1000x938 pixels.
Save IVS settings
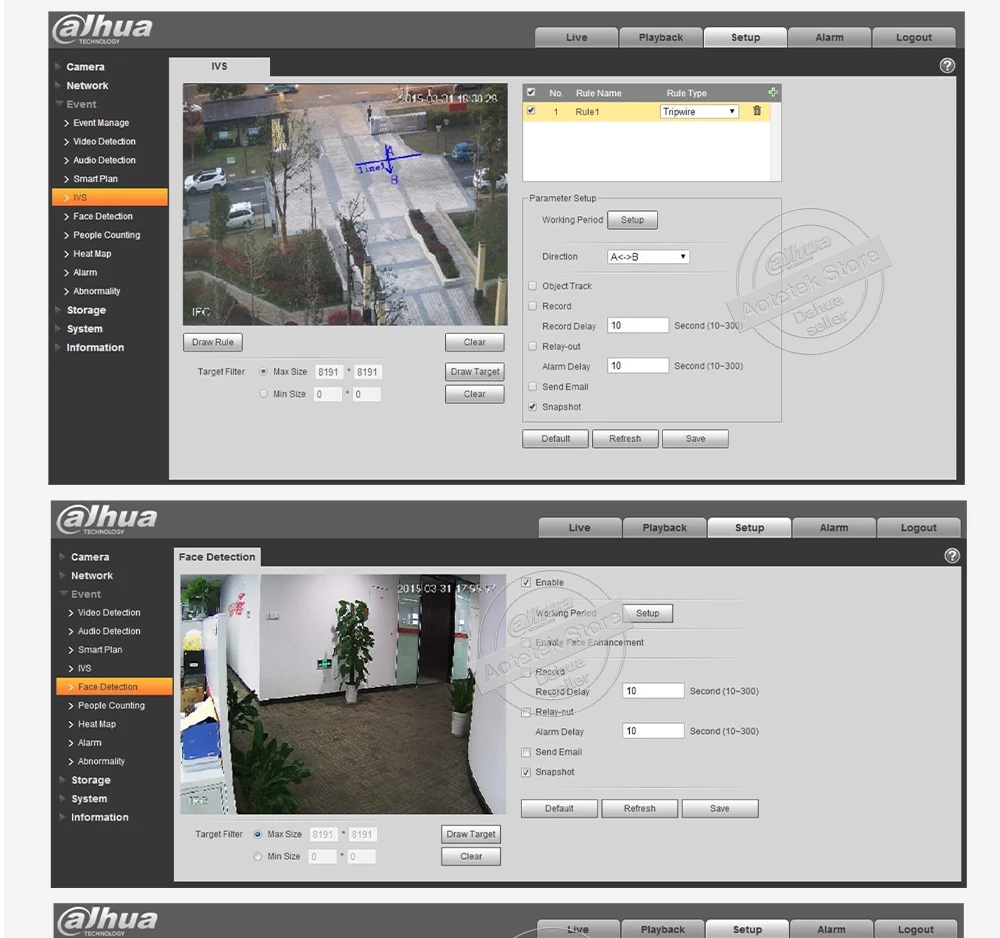(x=695, y=439)
